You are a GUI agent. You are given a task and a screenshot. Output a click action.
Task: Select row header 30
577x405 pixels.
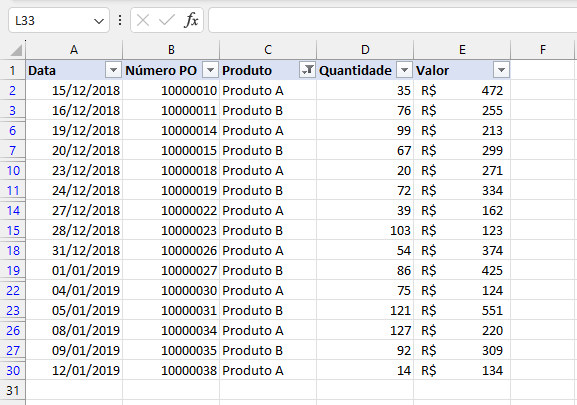tap(13, 370)
